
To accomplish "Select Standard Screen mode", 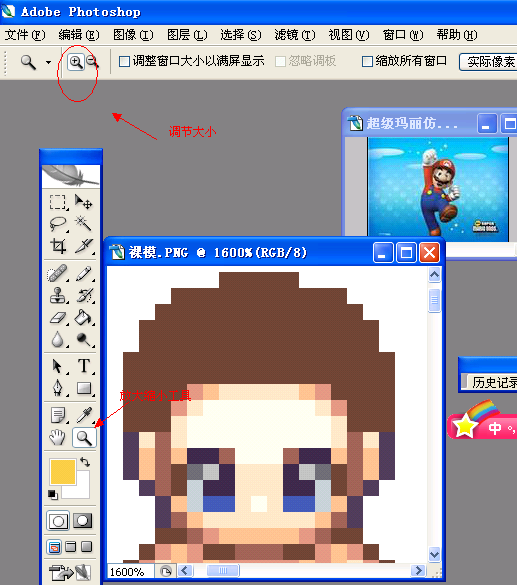I will (x=54, y=547).
